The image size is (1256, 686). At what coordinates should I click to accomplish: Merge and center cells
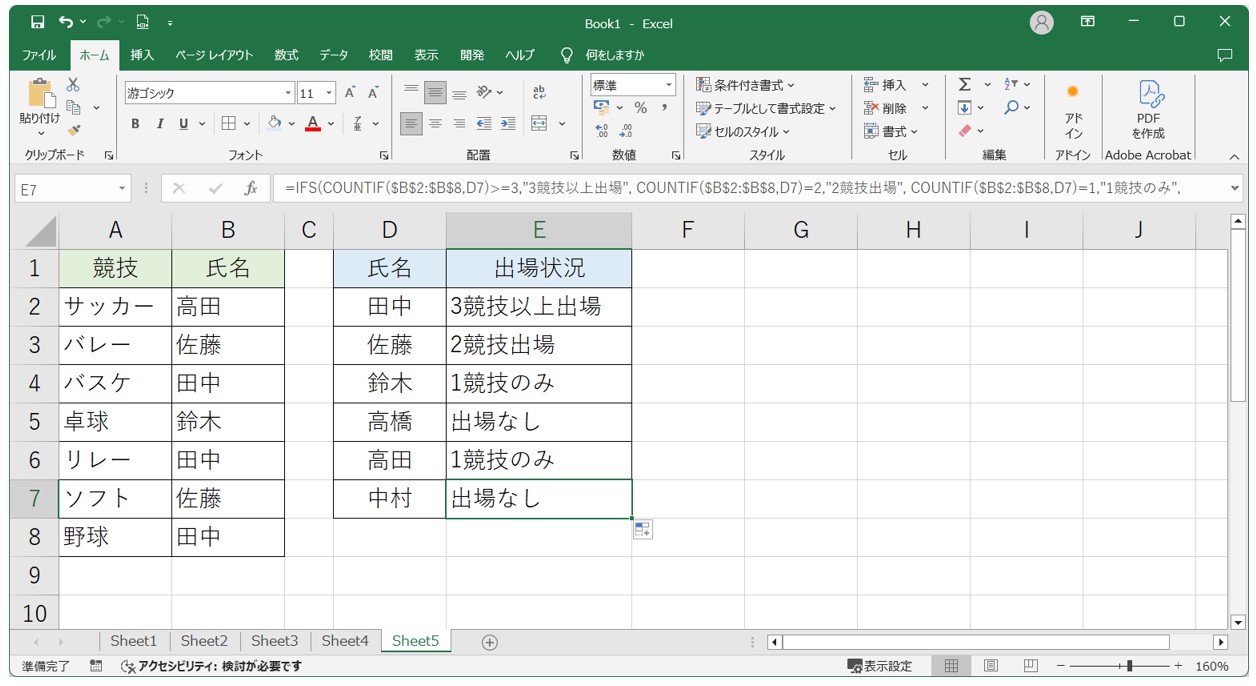[540, 124]
